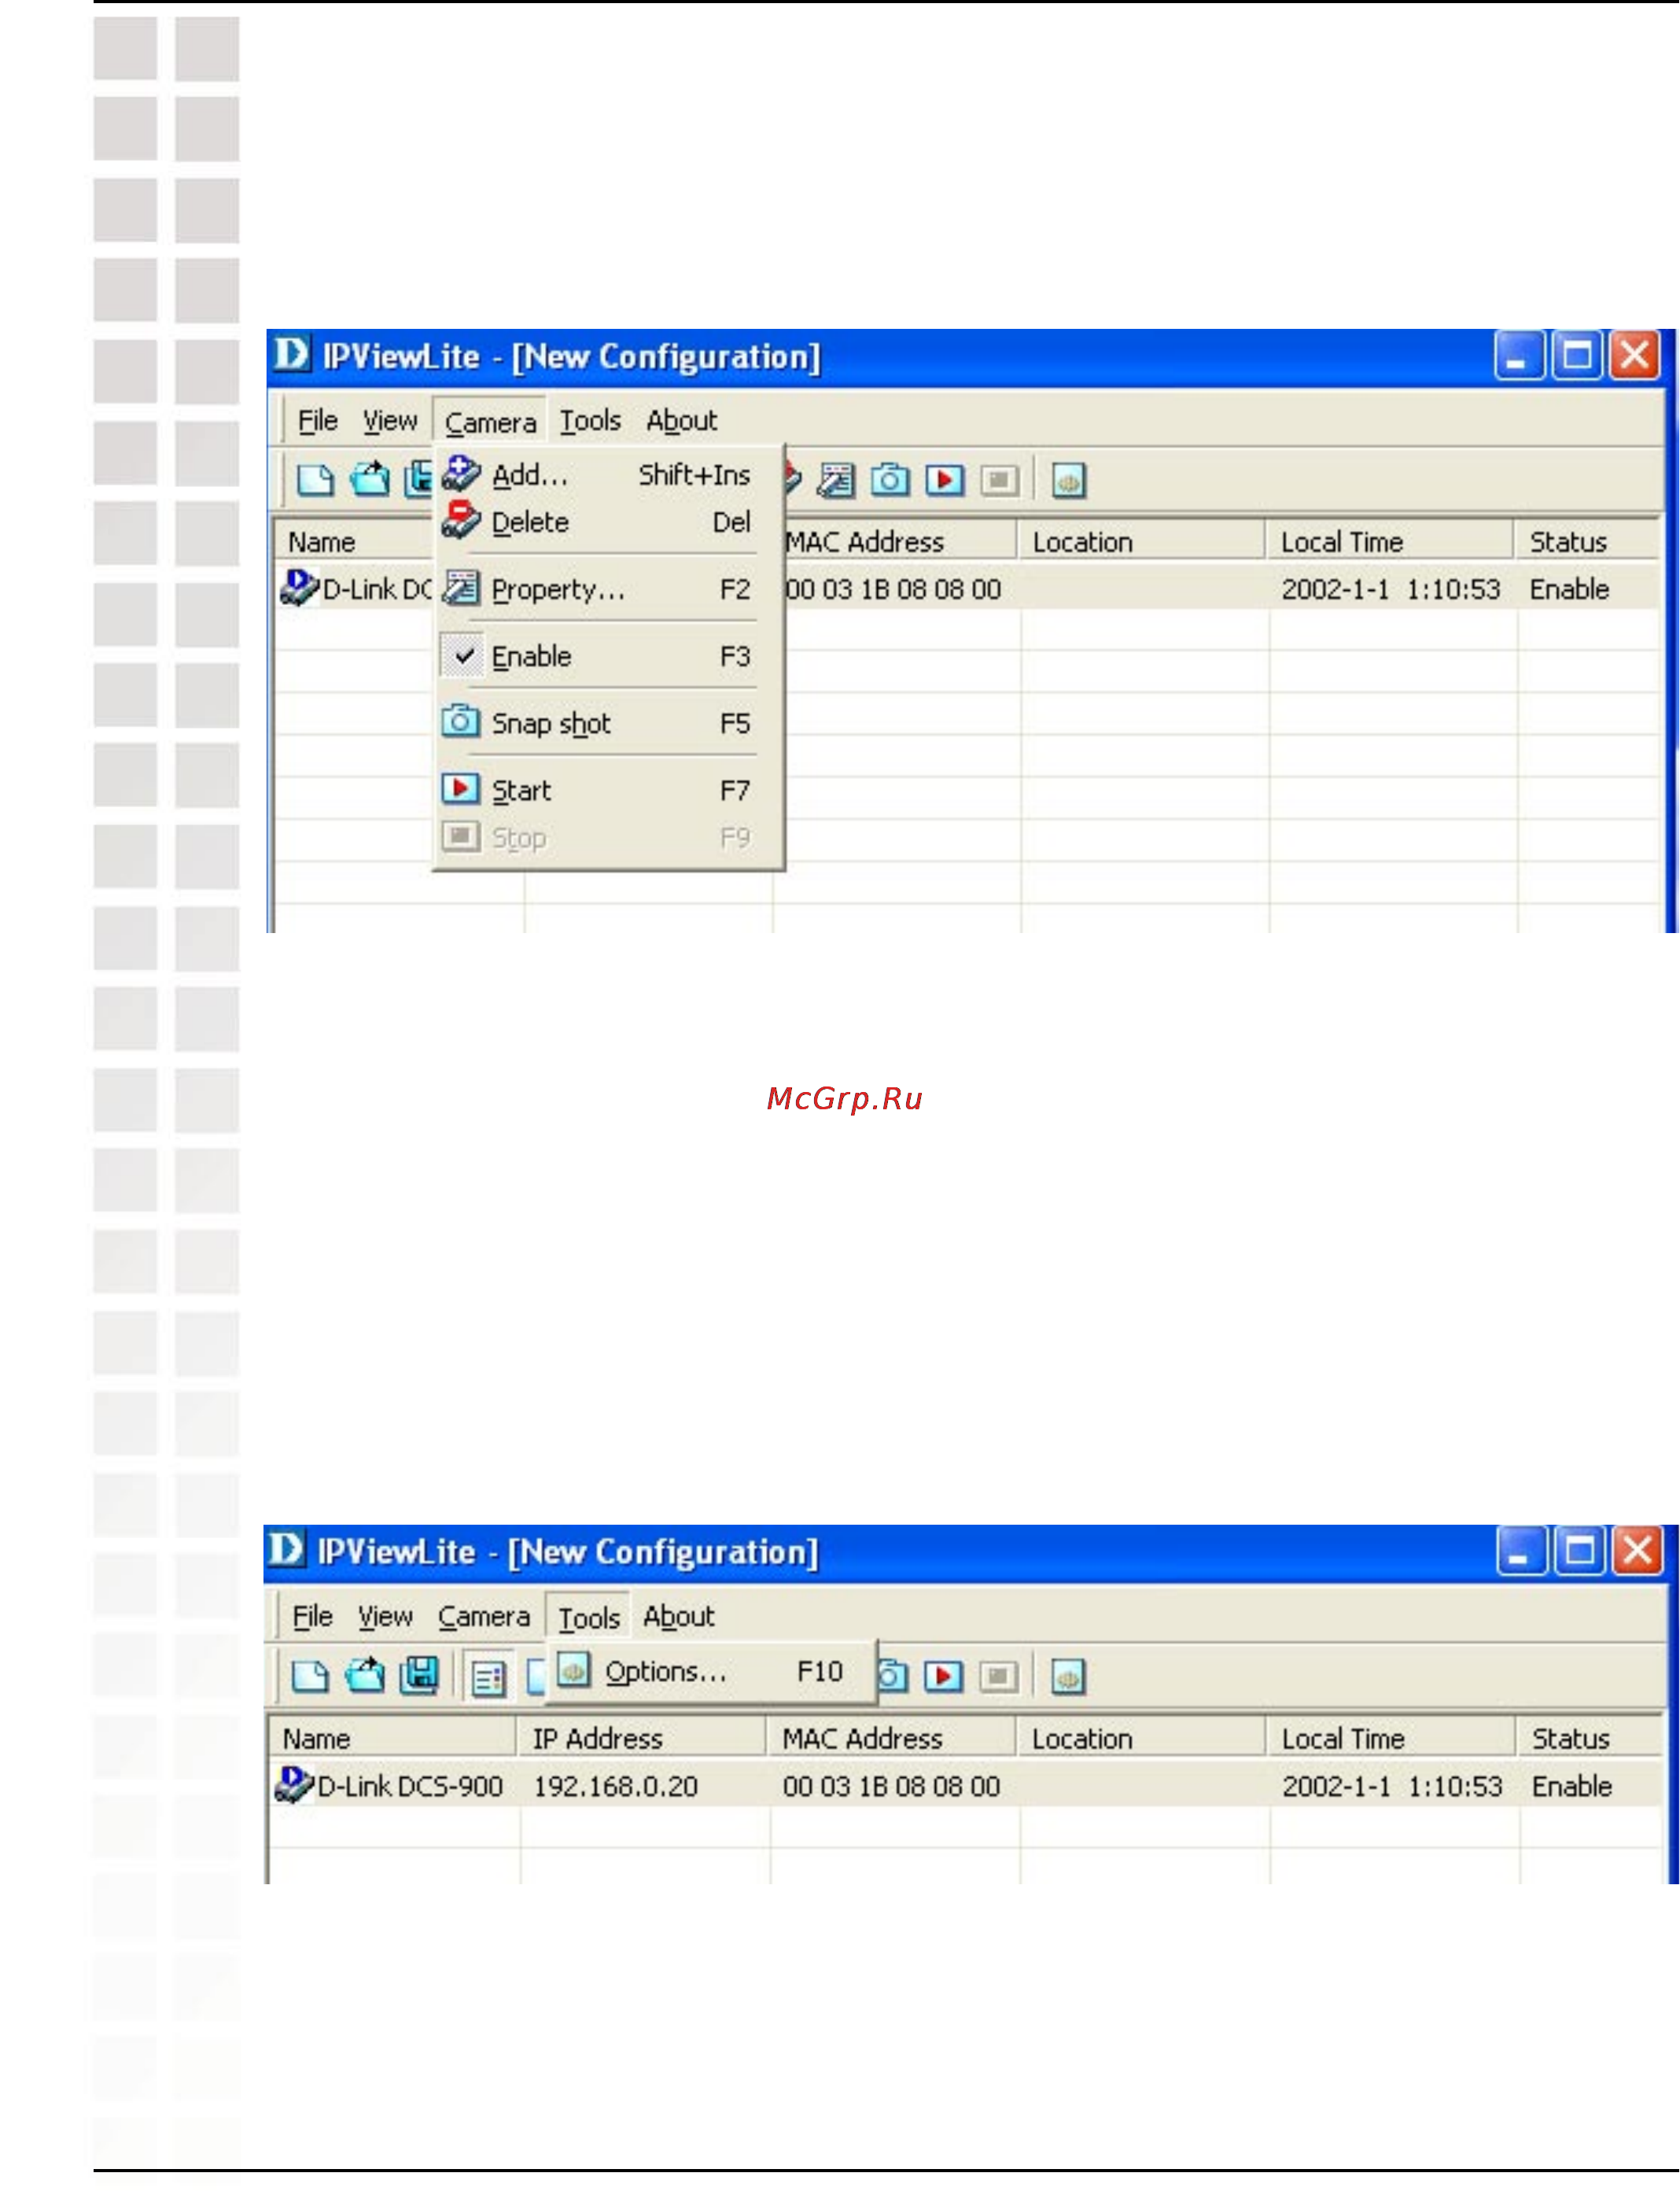Click Snapshot camera toolbar icon in upper window
1680x2195 pixels.
click(x=890, y=481)
